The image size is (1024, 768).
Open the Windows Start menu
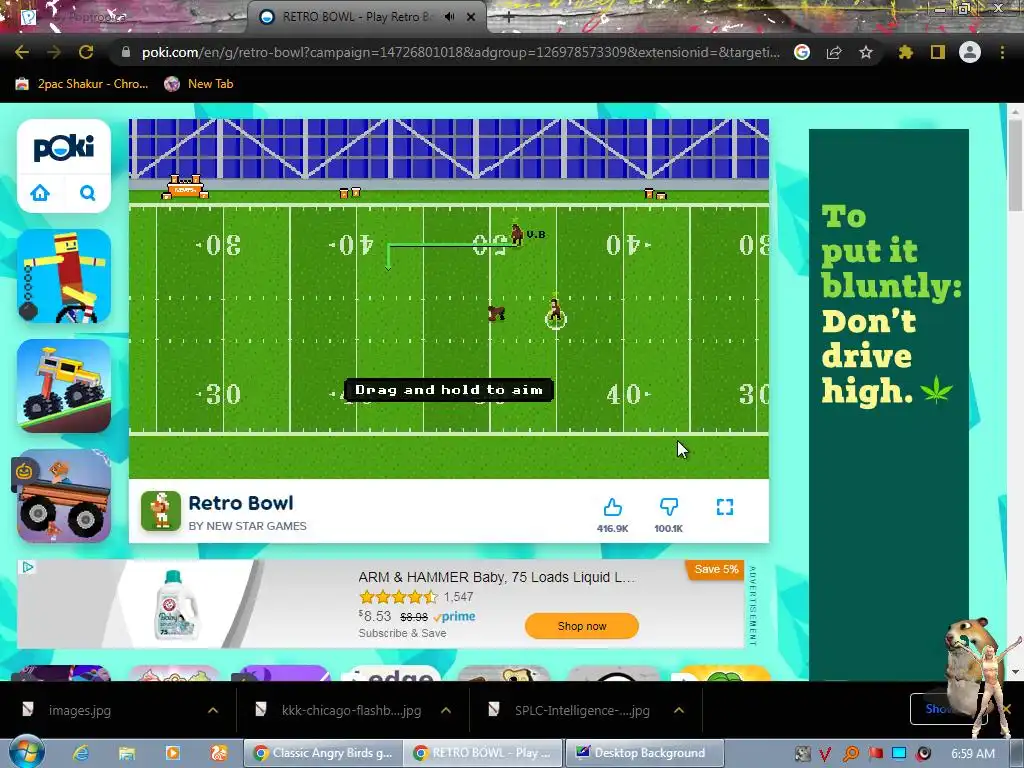(x=27, y=752)
